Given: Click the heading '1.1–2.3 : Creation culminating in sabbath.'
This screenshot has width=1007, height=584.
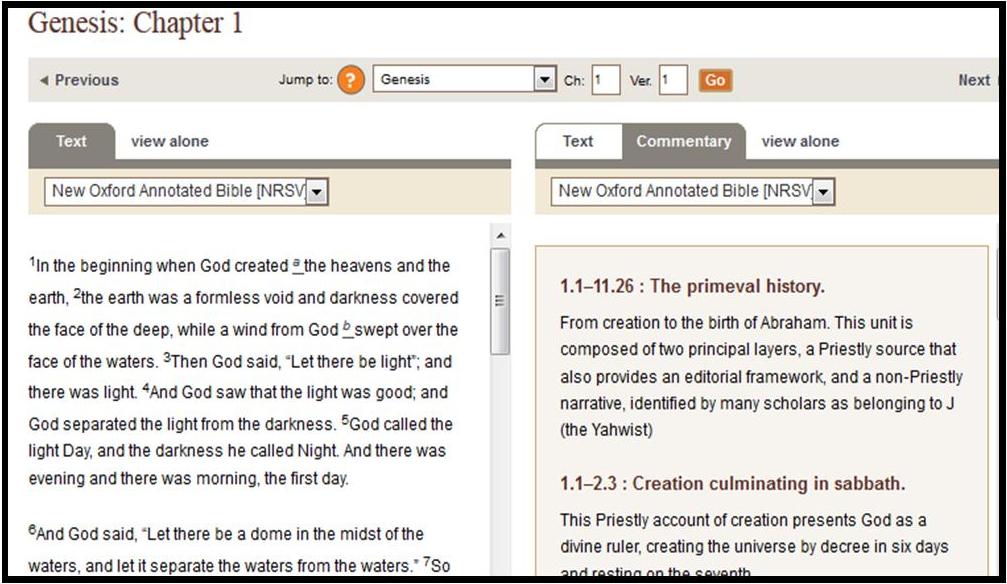Looking at the screenshot, I should click(732, 483).
